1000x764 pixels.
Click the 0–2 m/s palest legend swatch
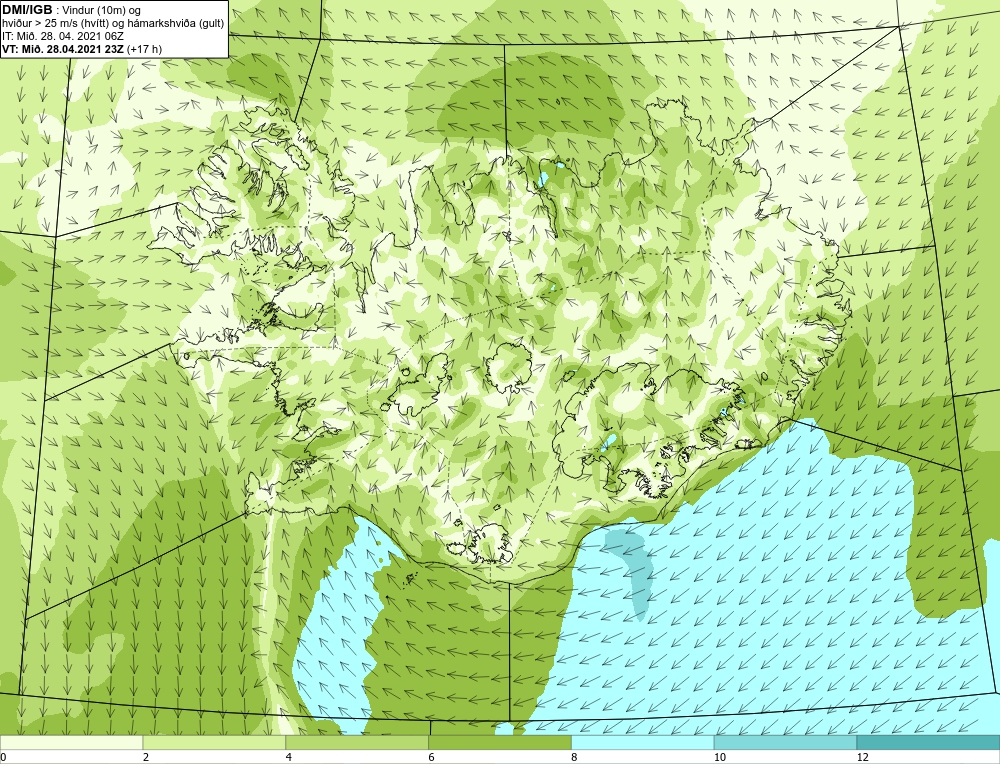[71, 742]
